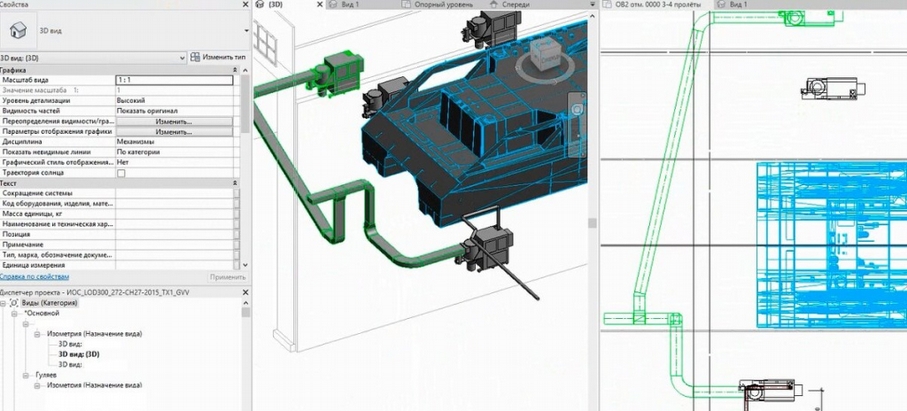
Task: Click parameter button beside Код оборудования row
Action: [x=236, y=203]
